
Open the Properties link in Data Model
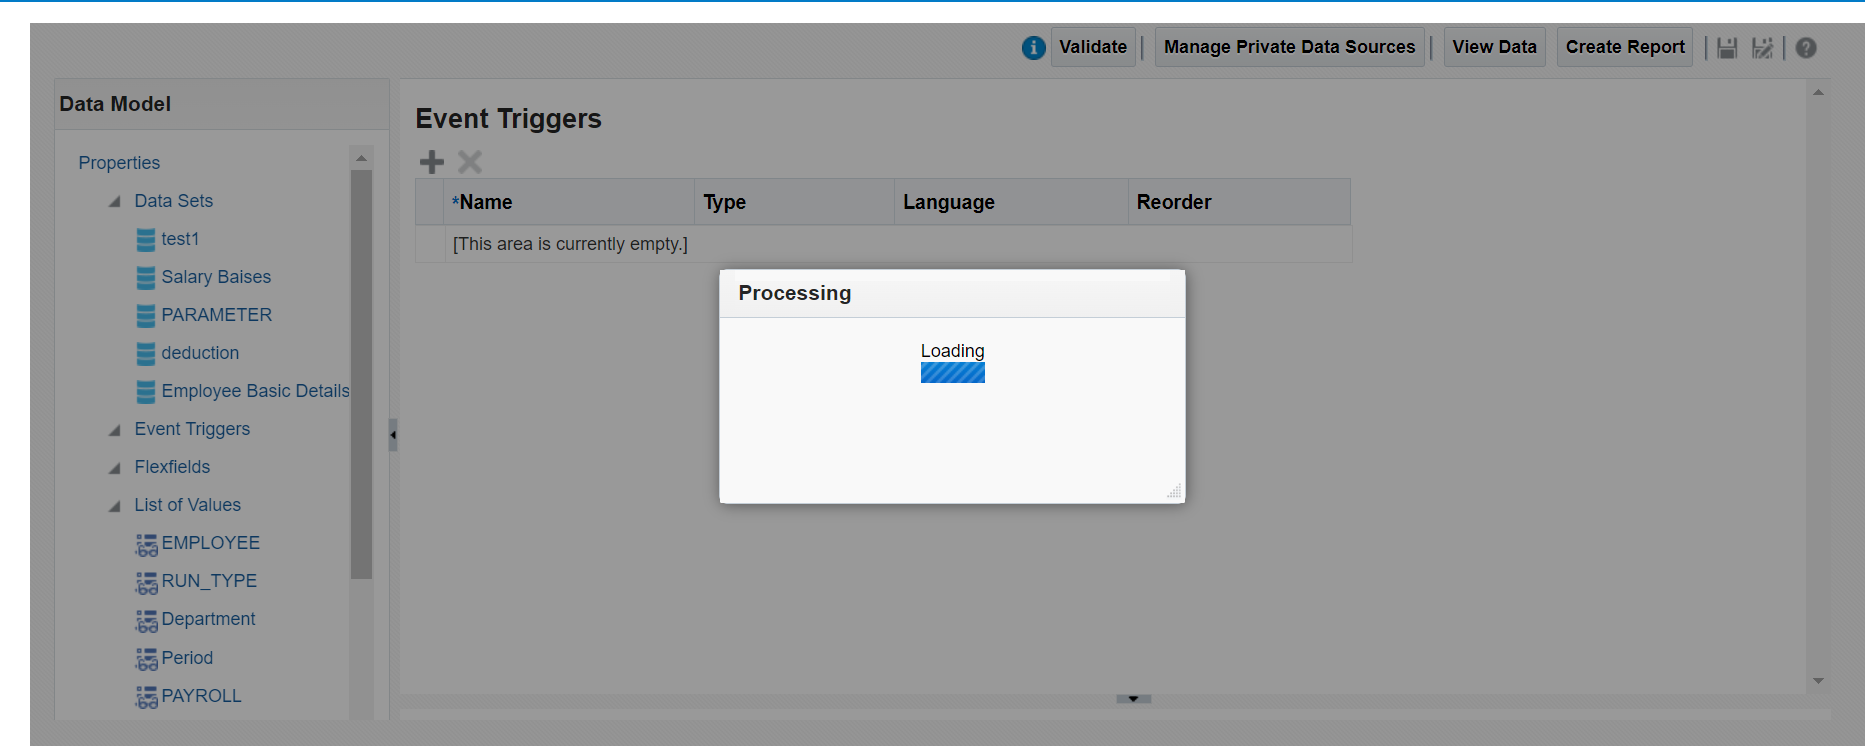[x=119, y=163]
